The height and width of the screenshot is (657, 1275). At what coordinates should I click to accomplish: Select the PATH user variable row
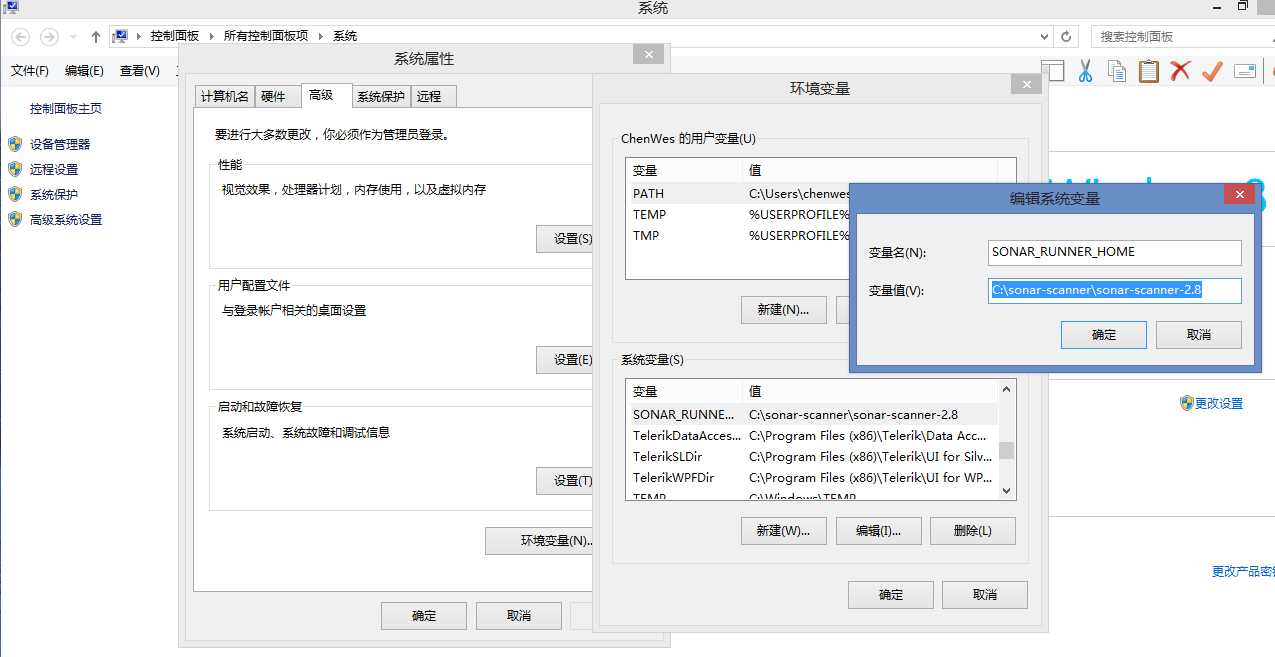(737, 193)
